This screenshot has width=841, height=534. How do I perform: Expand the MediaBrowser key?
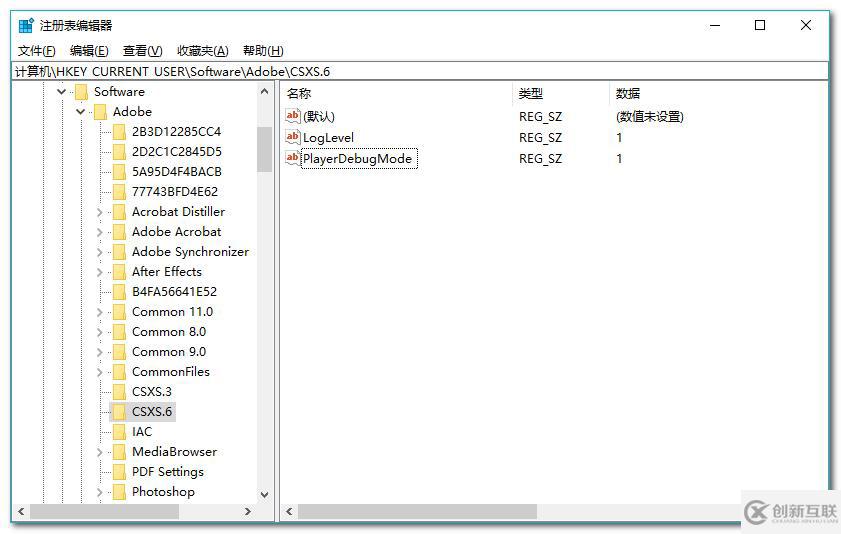click(x=100, y=452)
